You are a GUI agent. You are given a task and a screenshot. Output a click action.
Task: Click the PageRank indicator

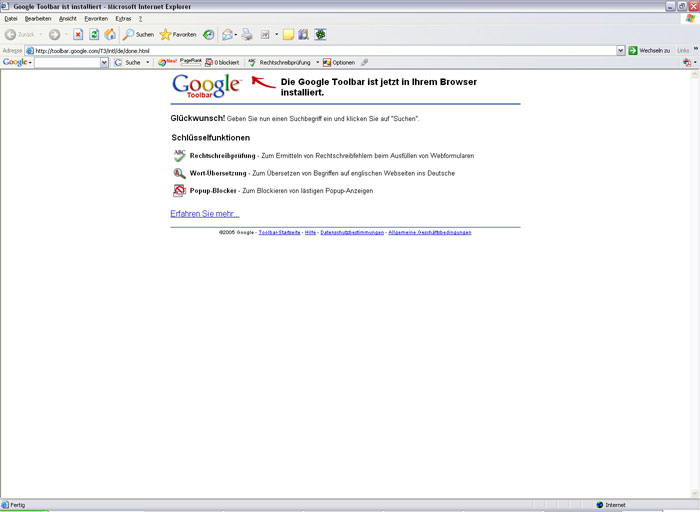coord(191,62)
